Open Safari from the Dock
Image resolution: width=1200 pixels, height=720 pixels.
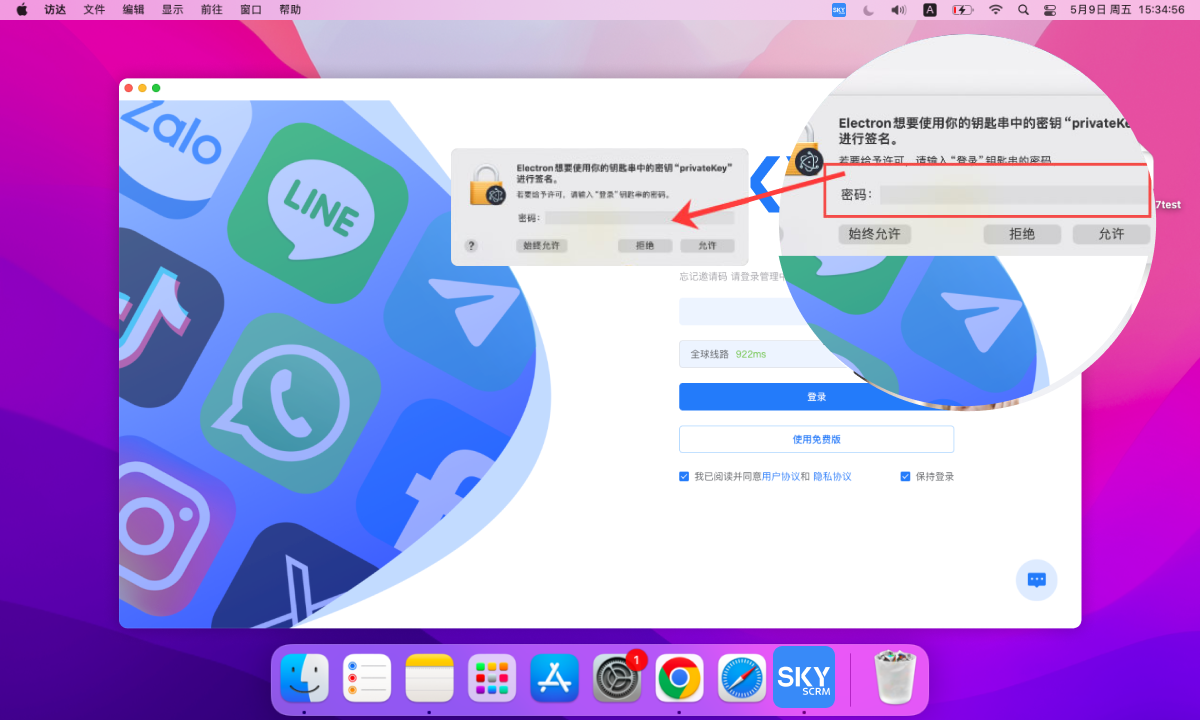point(742,680)
